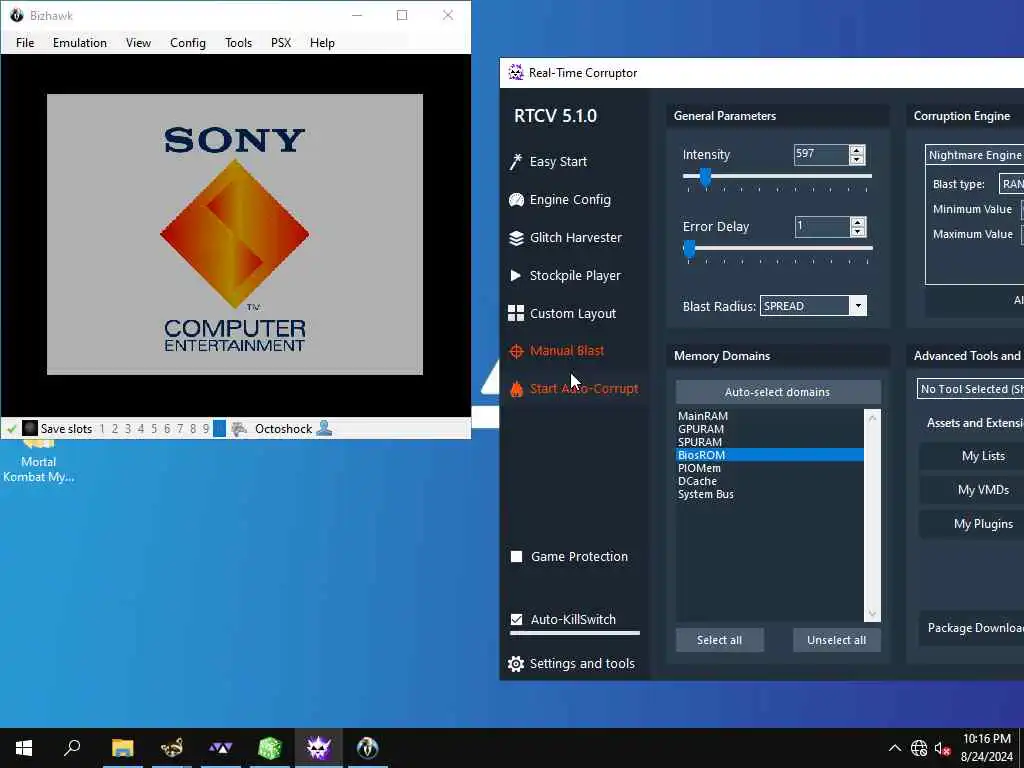1024x768 pixels.
Task: Open My Plugins button
Action: 973,524
